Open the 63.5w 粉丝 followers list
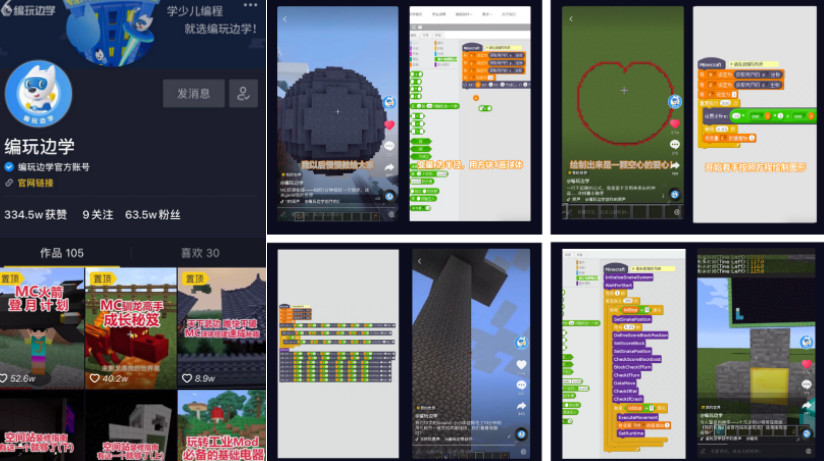Viewport: 824px width, 461px height. coord(152,214)
